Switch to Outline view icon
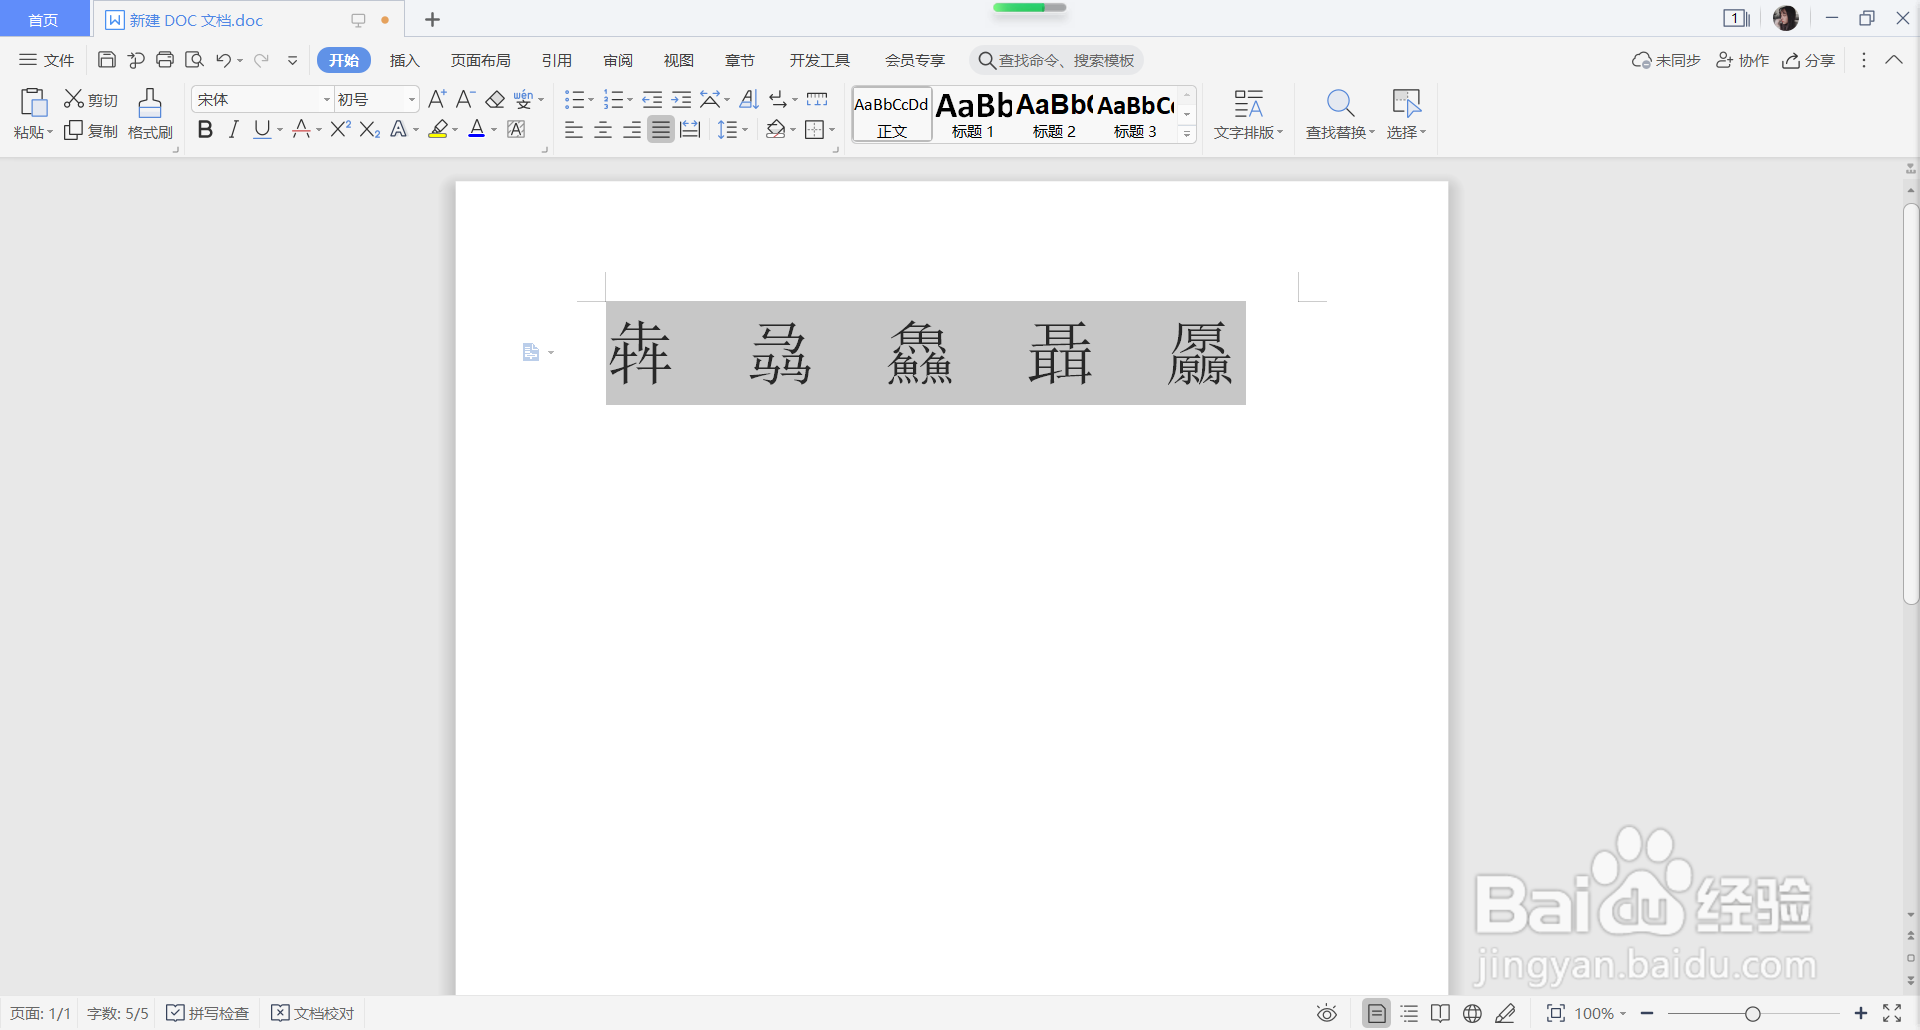 [x=1409, y=1013]
